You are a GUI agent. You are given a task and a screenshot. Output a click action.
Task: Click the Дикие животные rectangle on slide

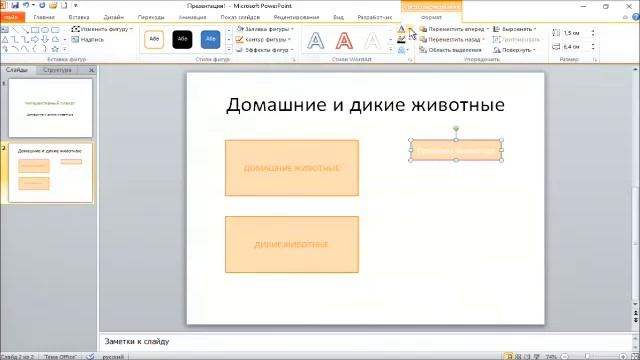coord(292,244)
